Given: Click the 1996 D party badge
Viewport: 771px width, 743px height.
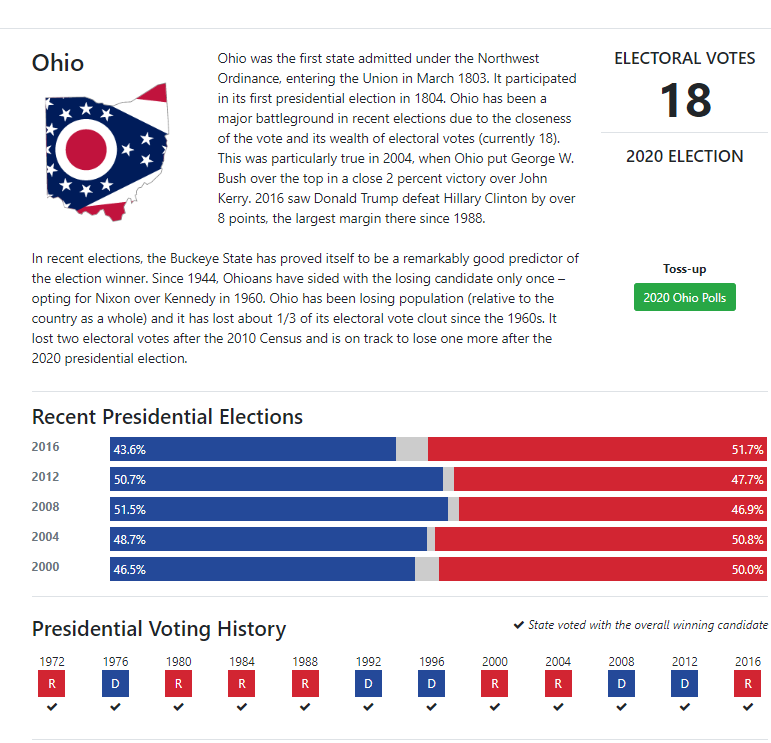Looking at the screenshot, I should 431,684.
